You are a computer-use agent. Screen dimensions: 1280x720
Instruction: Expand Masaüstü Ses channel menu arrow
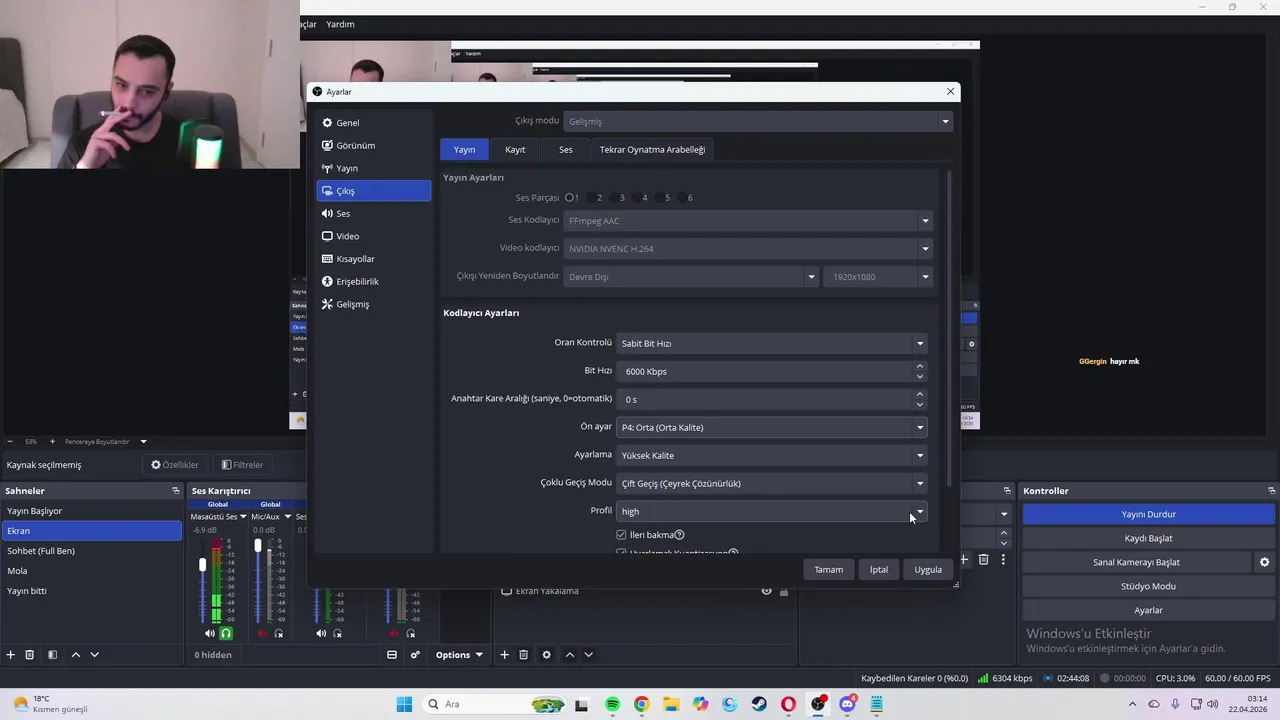243,517
